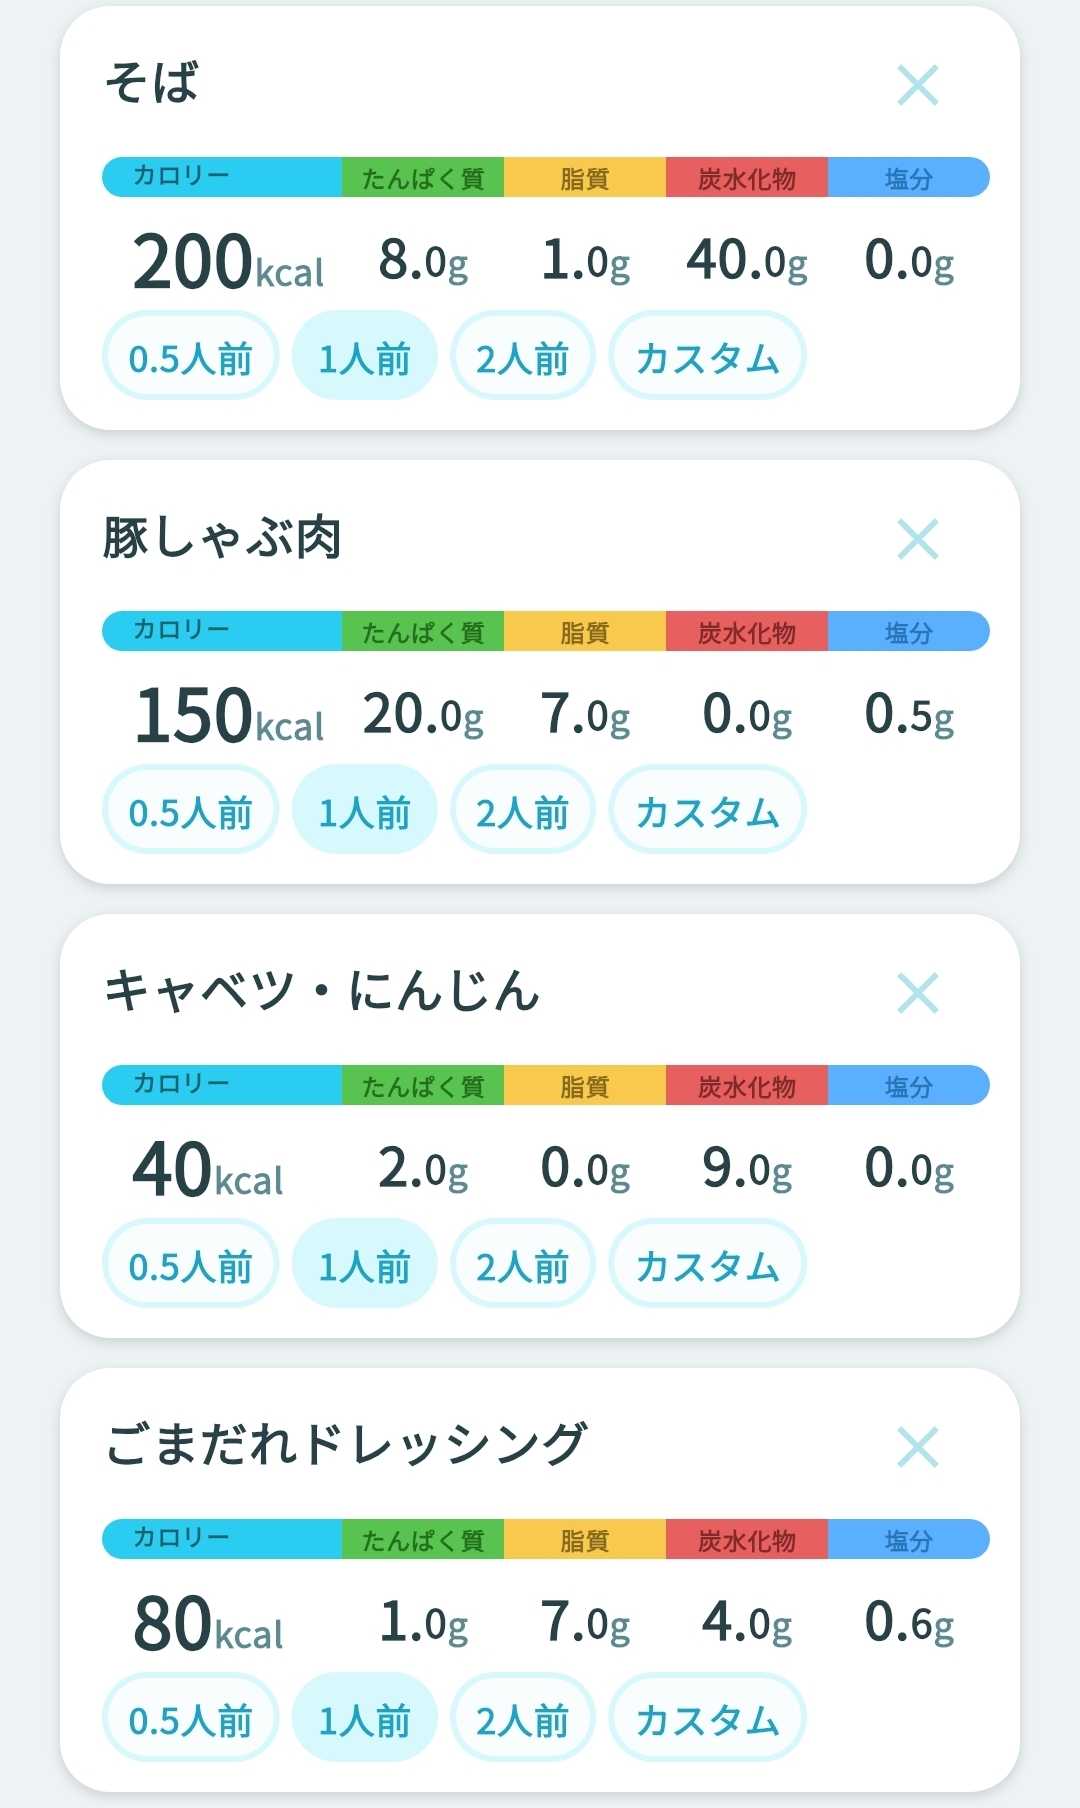This screenshot has width=1080, height=1808.
Task: Remove the そば item with X icon
Action: (x=917, y=85)
